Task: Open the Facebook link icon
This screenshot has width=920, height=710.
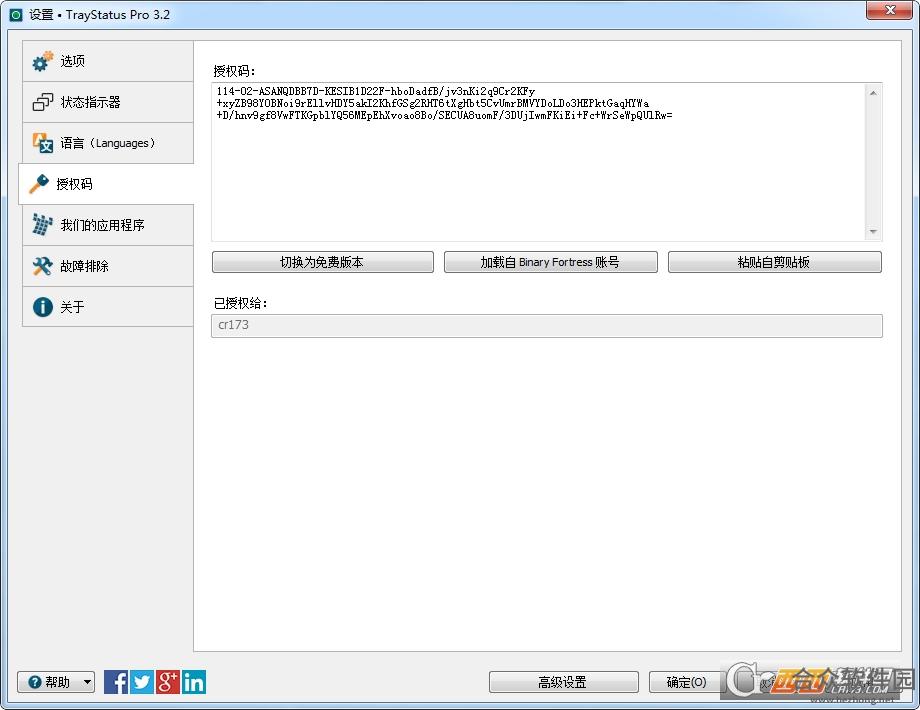Action: click(x=116, y=682)
